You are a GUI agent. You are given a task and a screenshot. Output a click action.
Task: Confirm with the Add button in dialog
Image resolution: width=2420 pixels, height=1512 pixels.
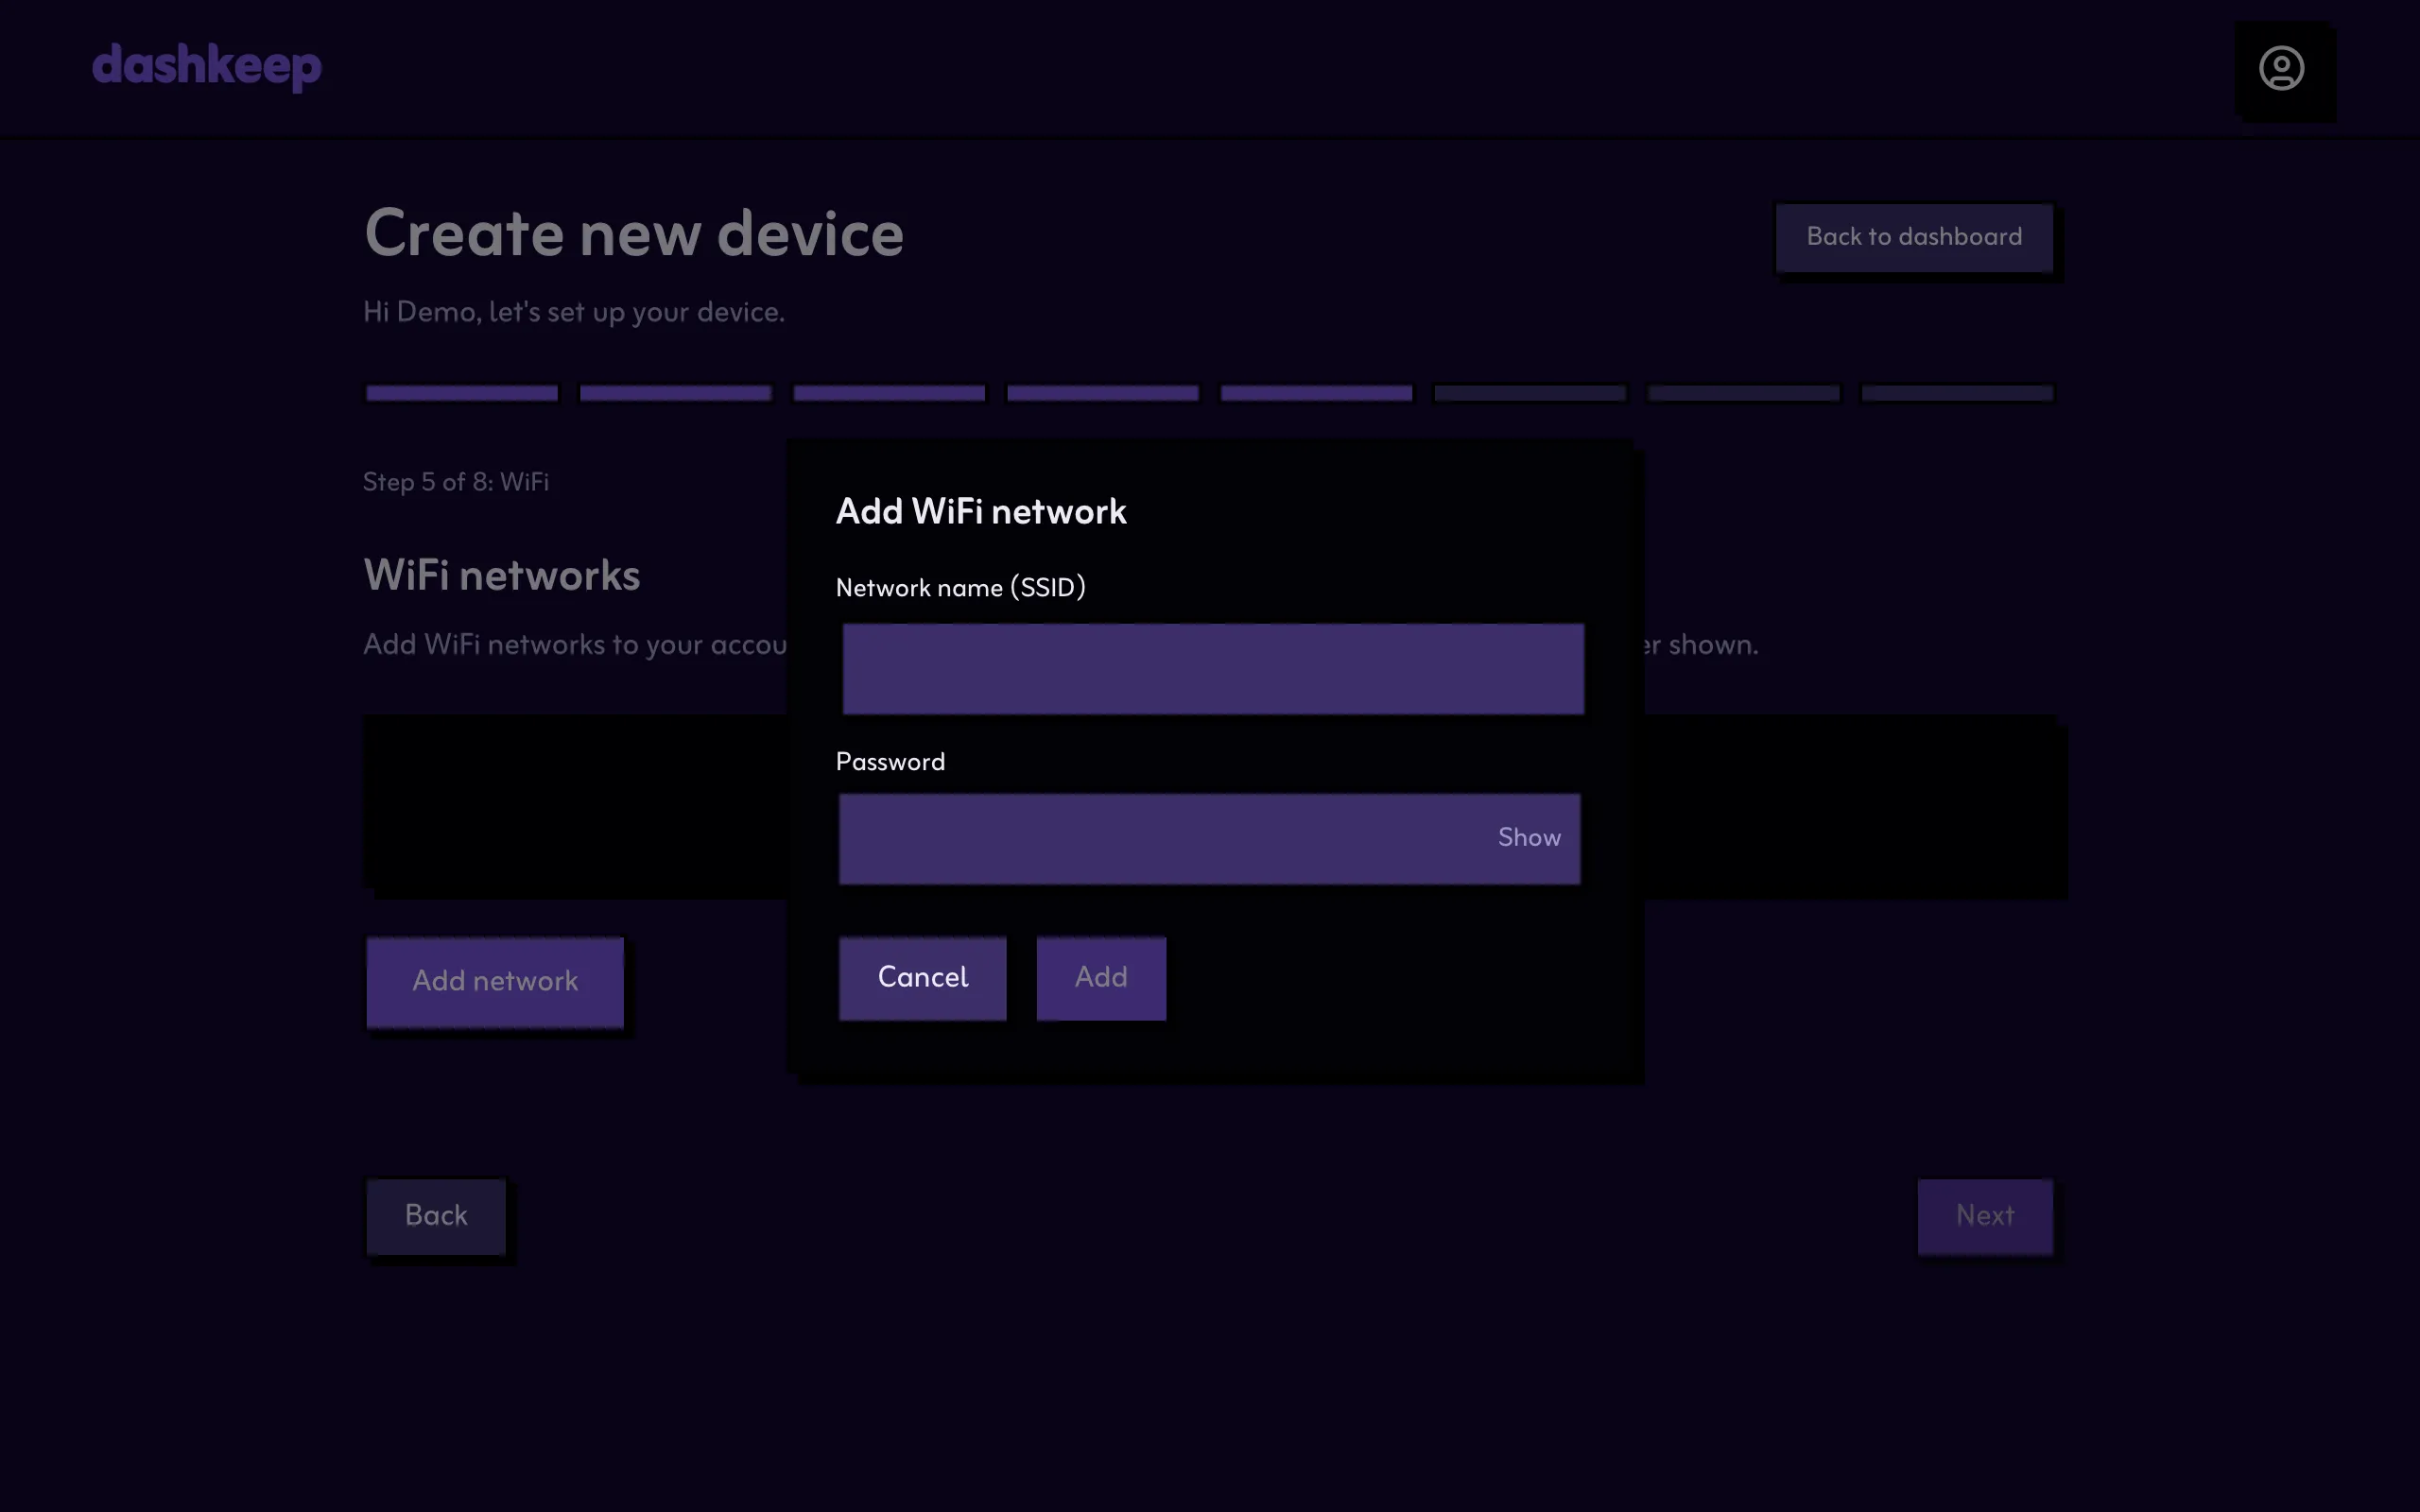point(1101,978)
